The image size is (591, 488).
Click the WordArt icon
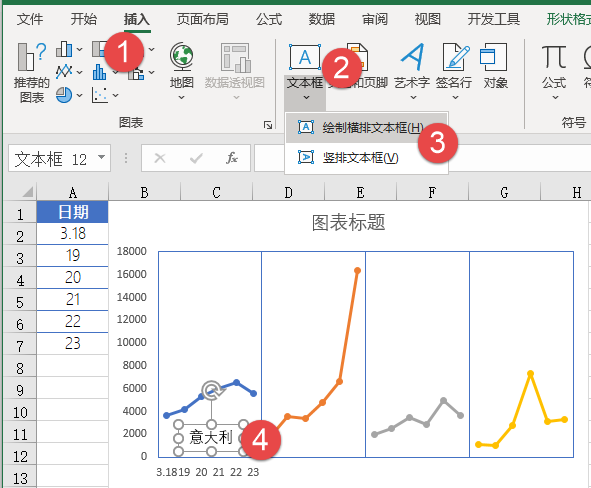[412, 57]
